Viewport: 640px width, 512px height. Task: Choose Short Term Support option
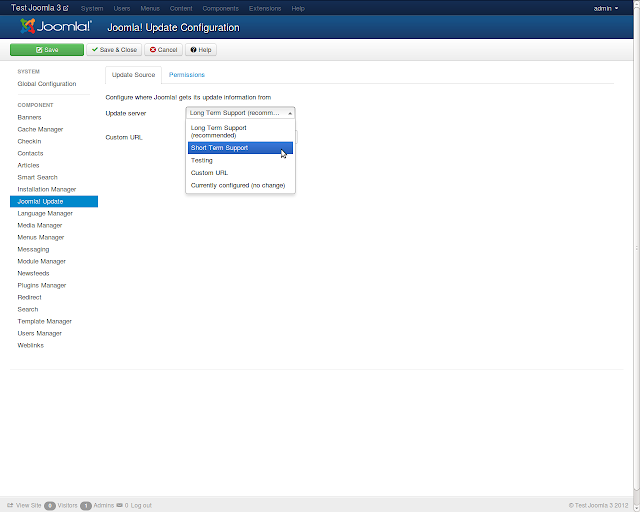pyautogui.click(x=240, y=148)
